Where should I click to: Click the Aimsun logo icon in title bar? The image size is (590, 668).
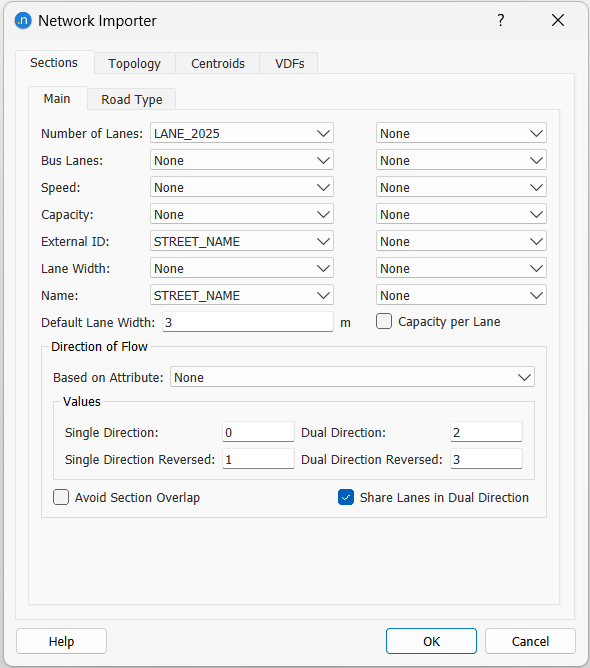(23, 20)
